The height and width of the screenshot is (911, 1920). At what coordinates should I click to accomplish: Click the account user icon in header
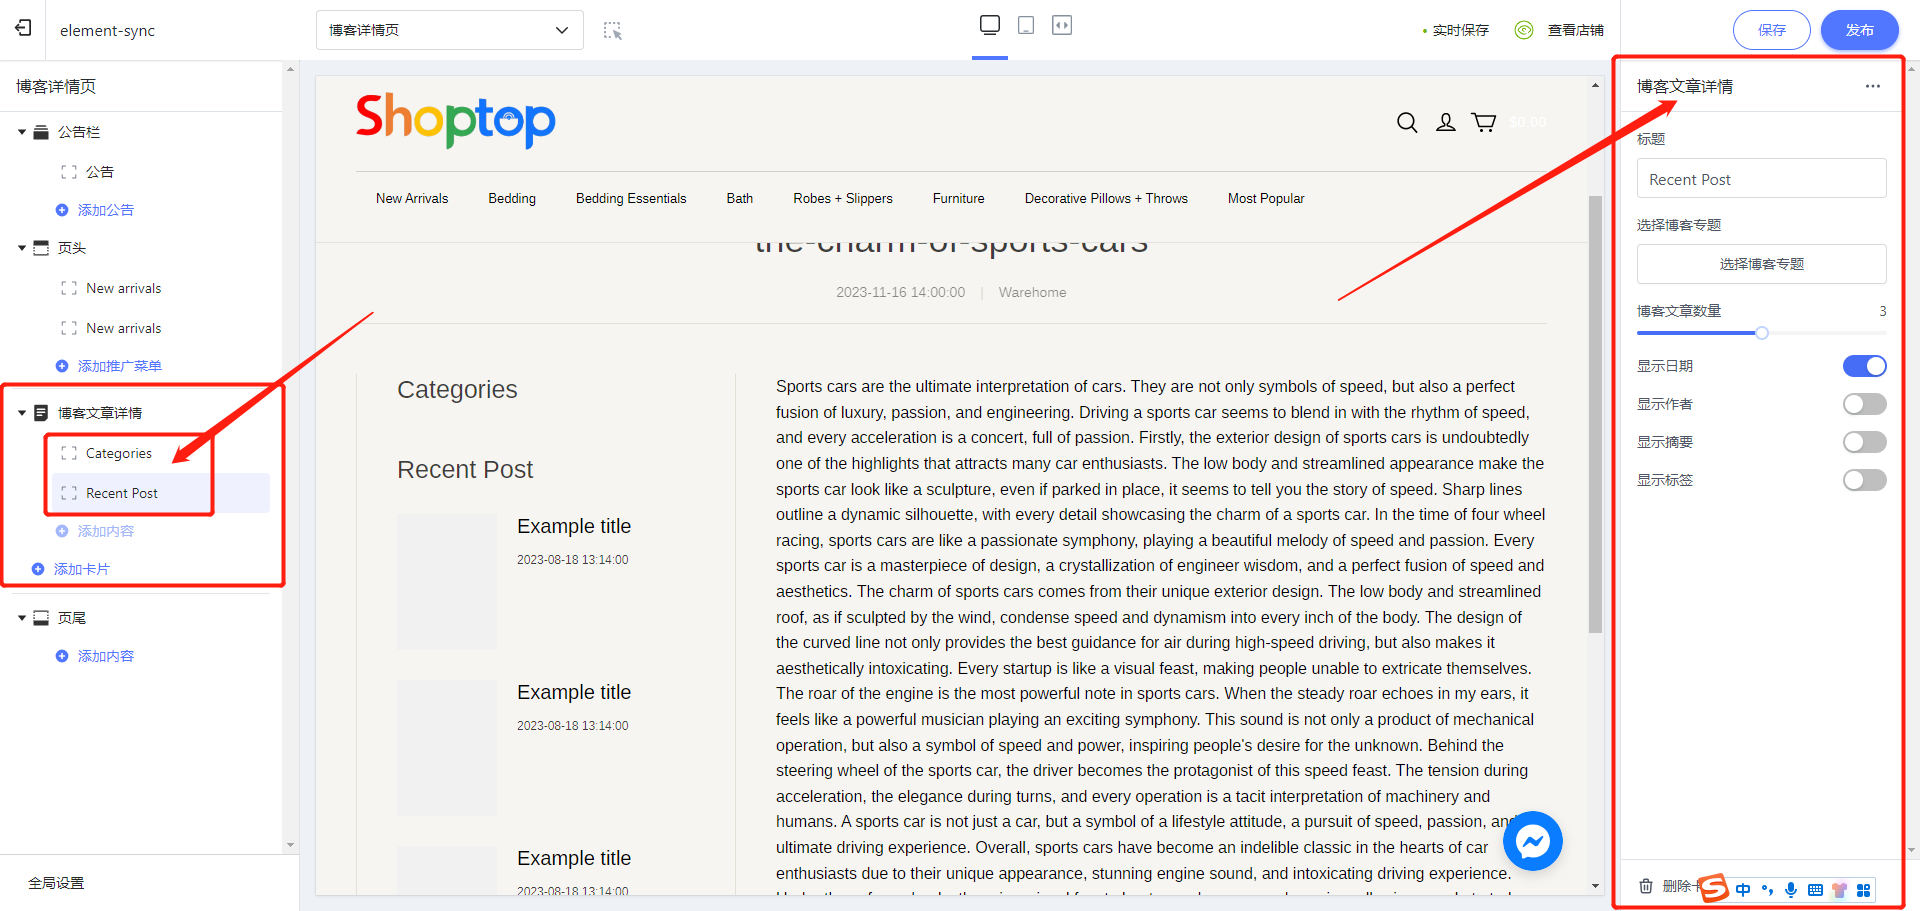pos(1446,122)
